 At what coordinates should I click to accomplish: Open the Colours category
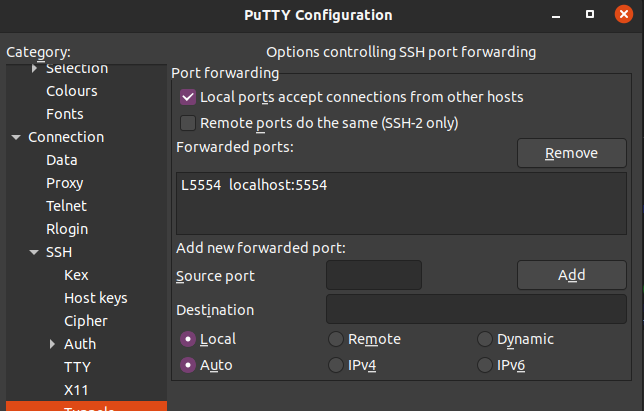72,91
